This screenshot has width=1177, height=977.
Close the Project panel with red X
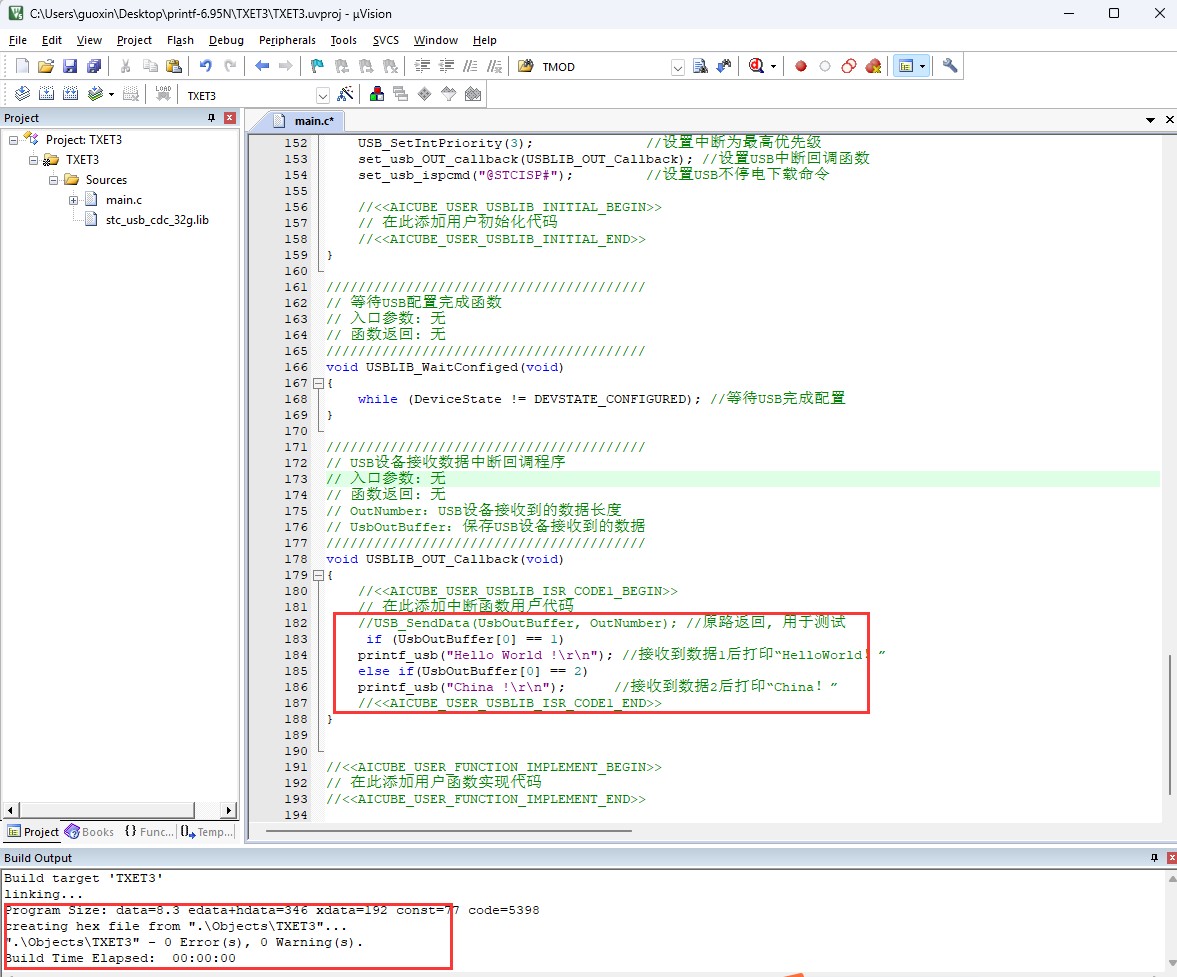pos(230,118)
